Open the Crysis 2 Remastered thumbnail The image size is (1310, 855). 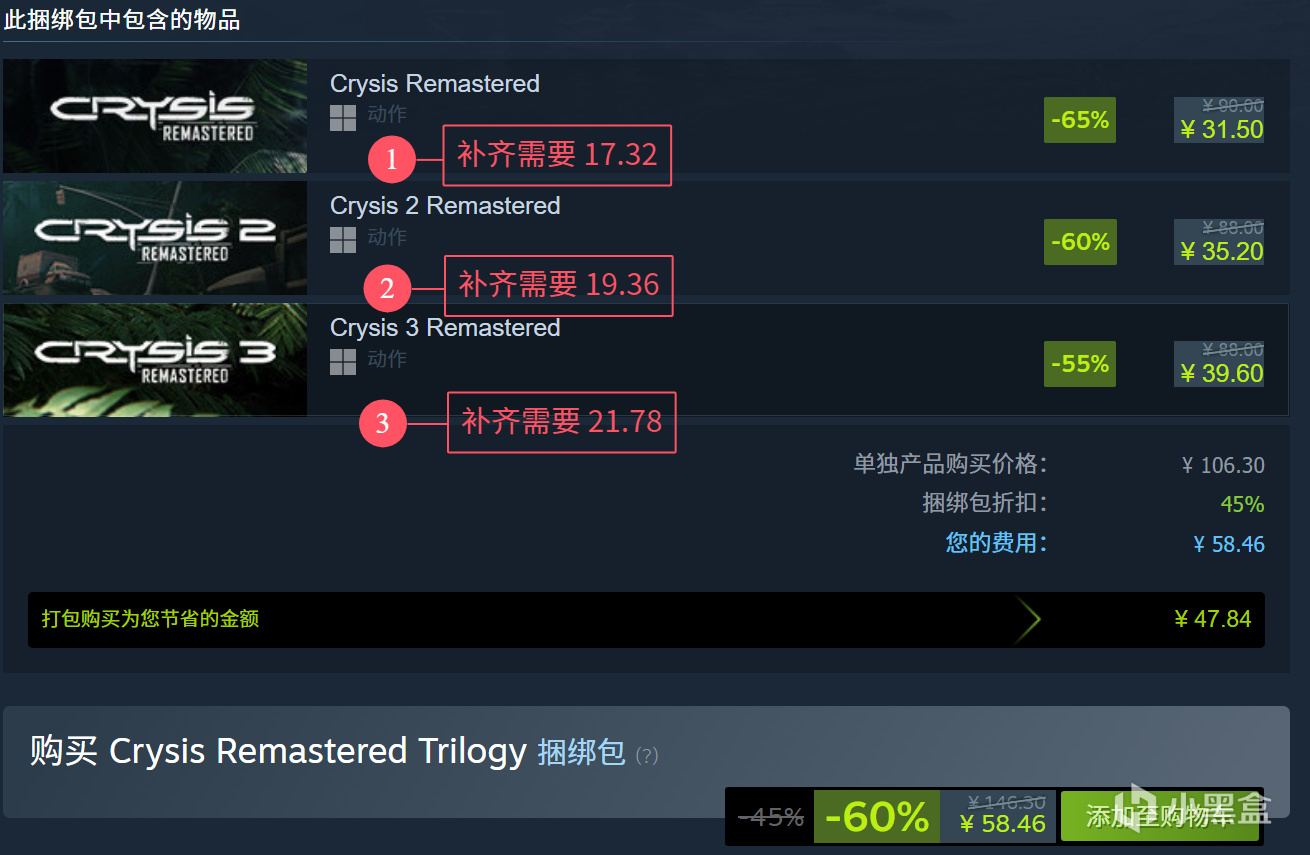(155, 238)
